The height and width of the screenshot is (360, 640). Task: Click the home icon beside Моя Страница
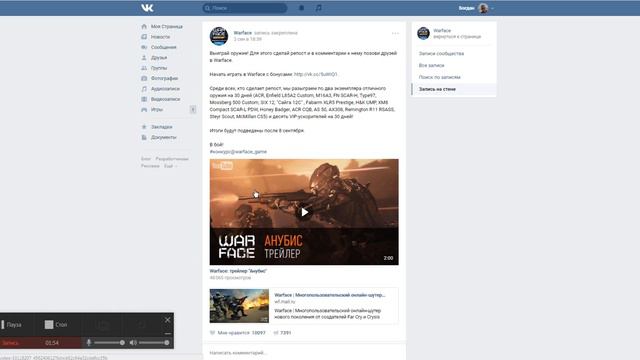pyautogui.click(x=144, y=27)
